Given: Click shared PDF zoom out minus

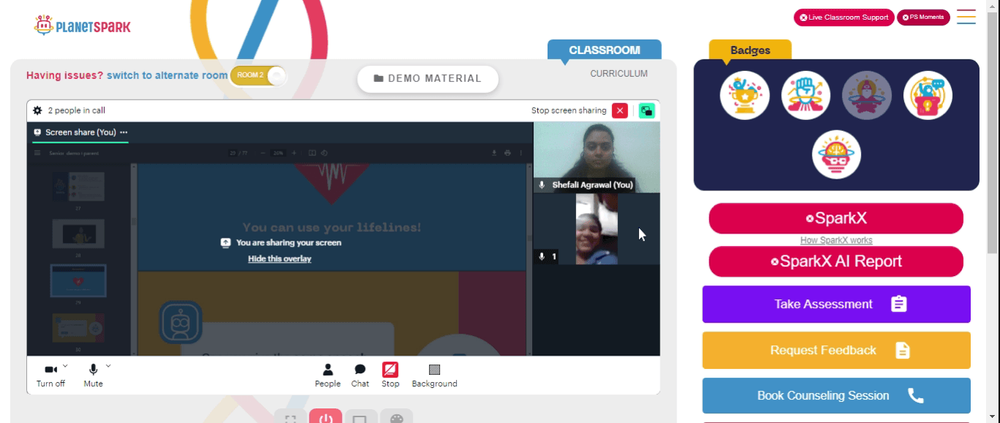Looking at the screenshot, I should point(263,153).
